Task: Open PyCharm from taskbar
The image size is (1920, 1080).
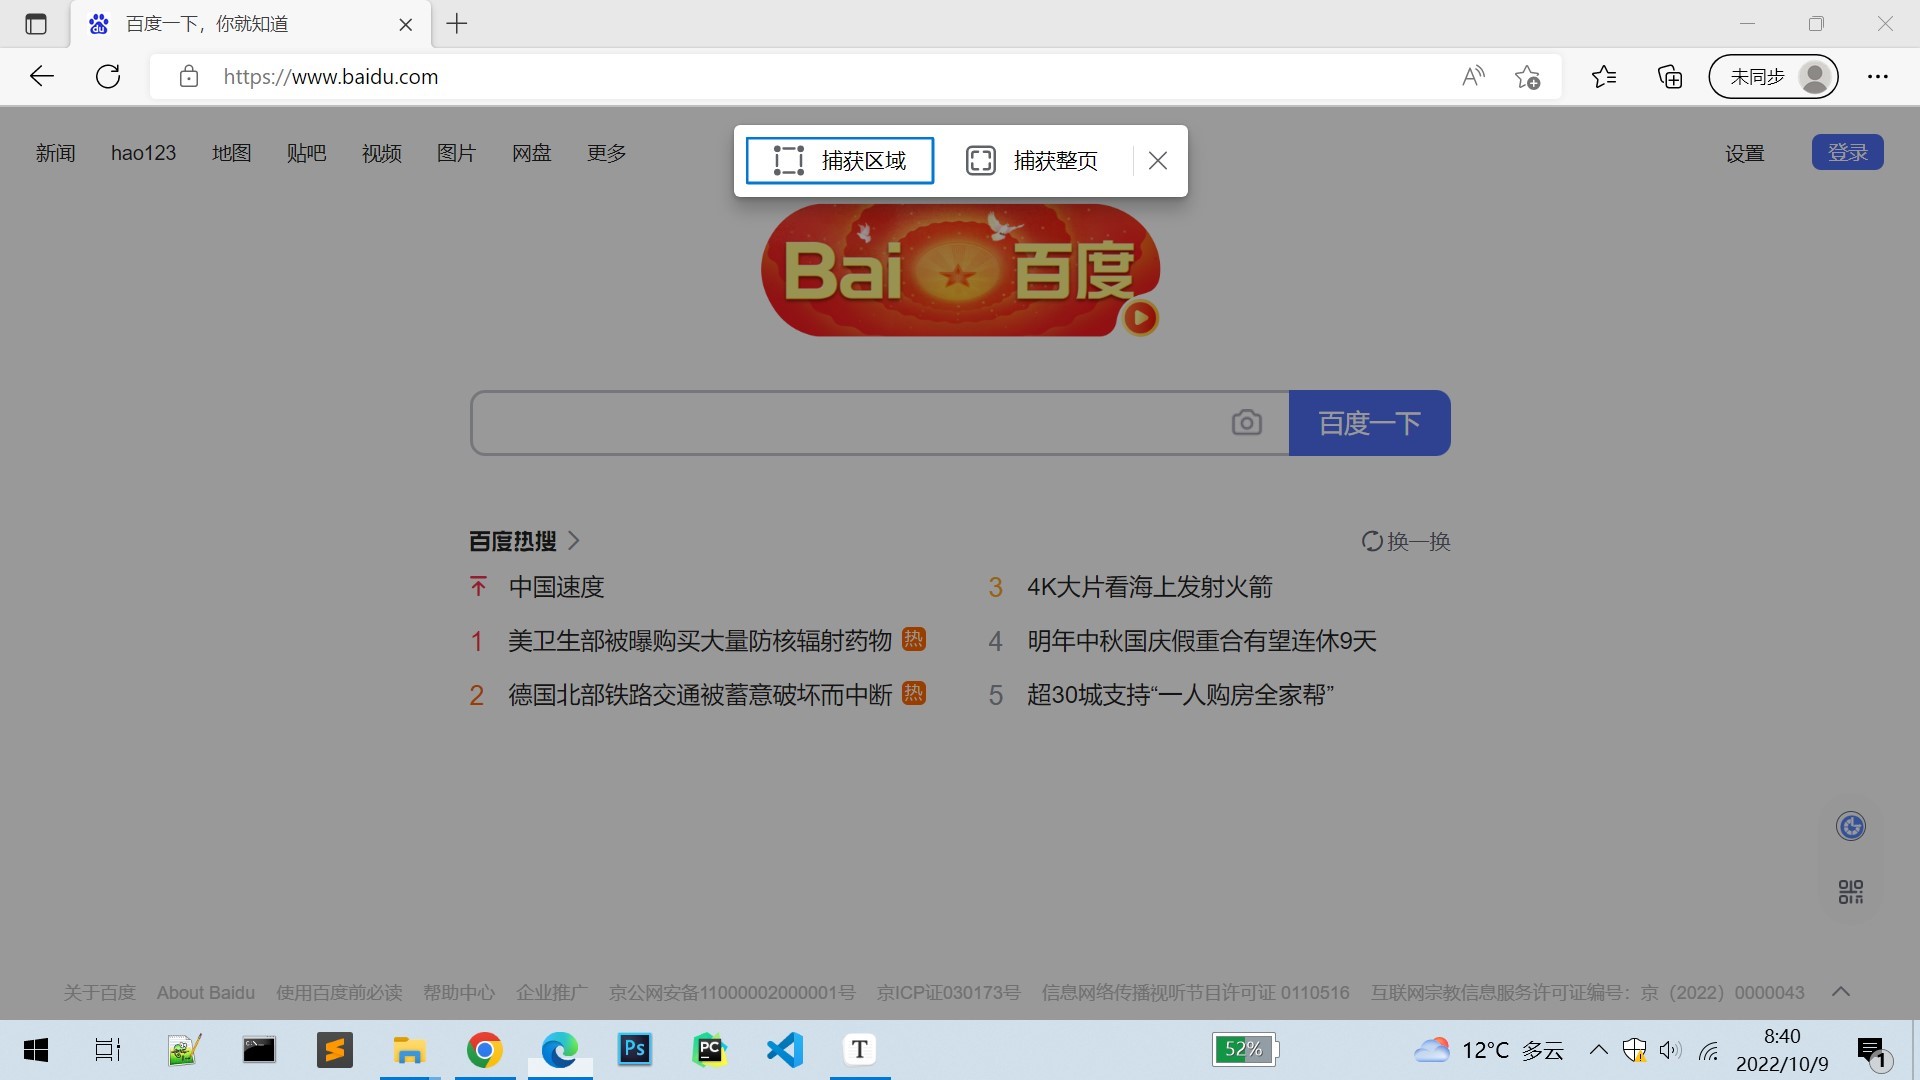Action: click(710, 1050)
